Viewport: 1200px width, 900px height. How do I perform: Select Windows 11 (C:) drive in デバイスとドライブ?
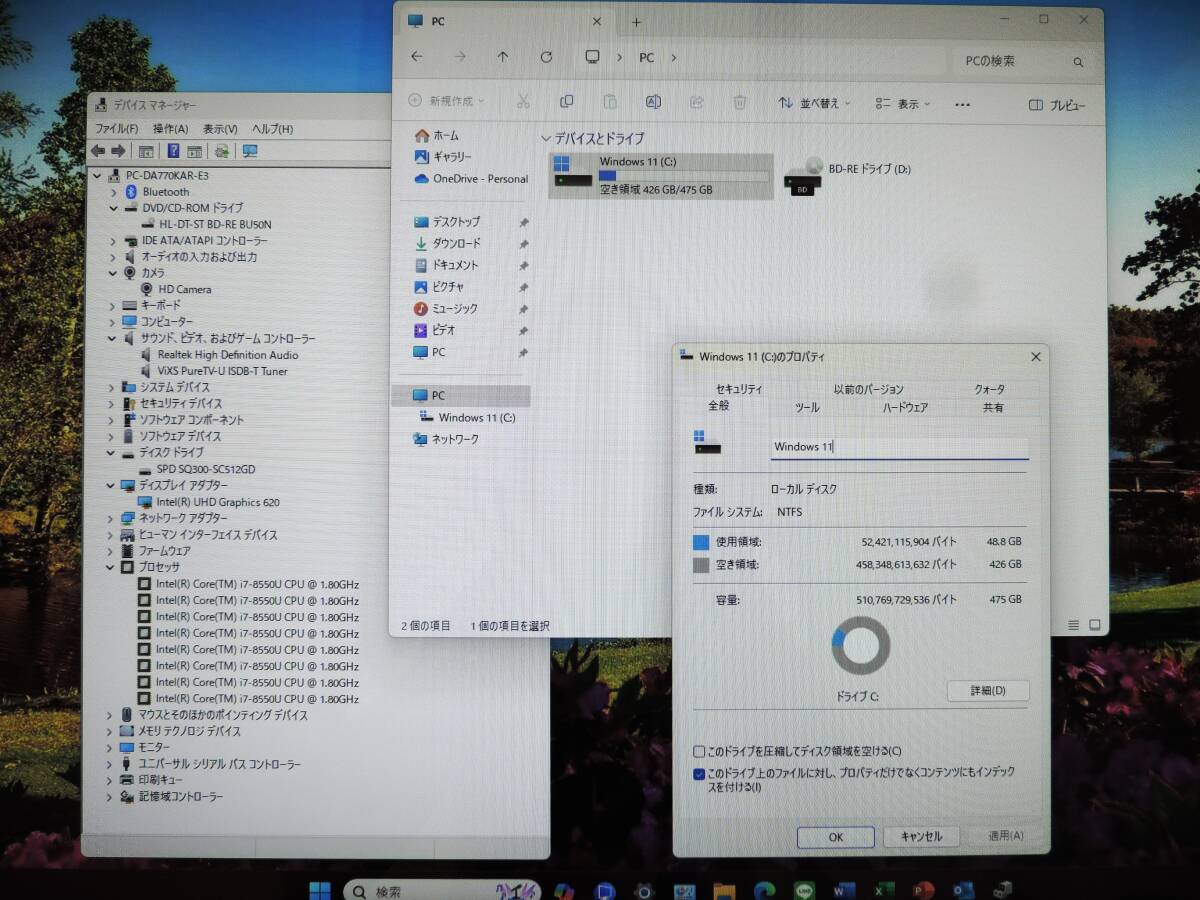click(661, 175)
